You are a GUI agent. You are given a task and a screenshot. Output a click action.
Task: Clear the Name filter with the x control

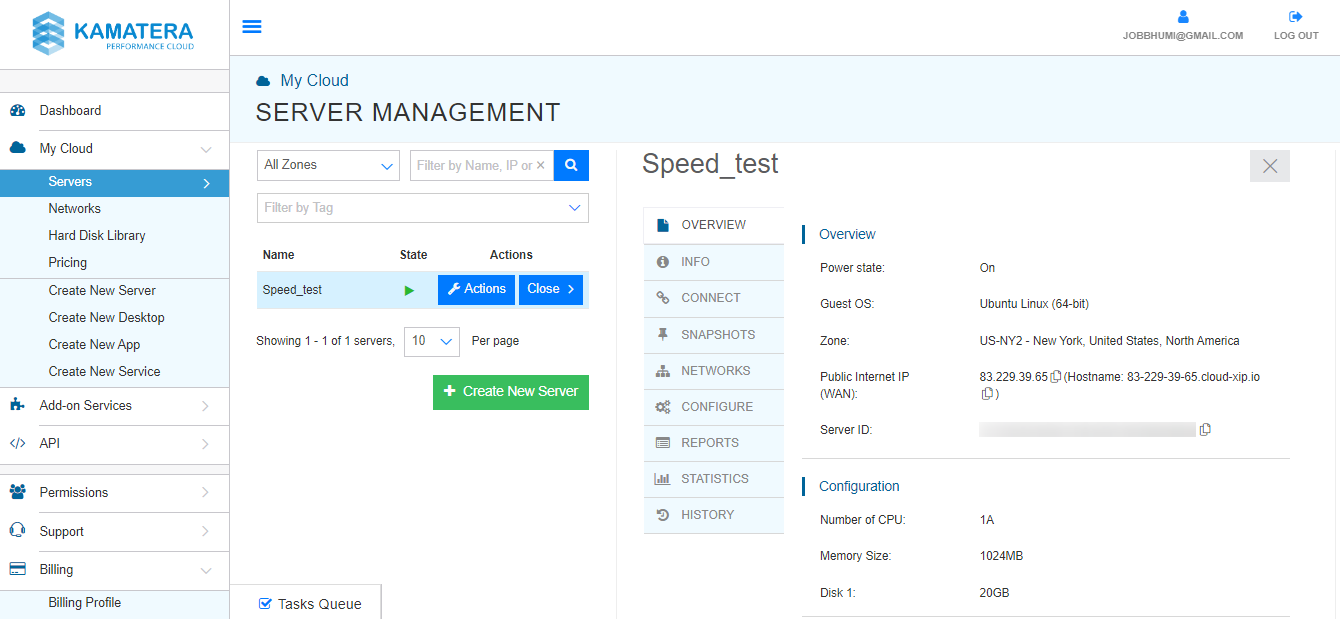pyautogui.click(x=540, y=164)
